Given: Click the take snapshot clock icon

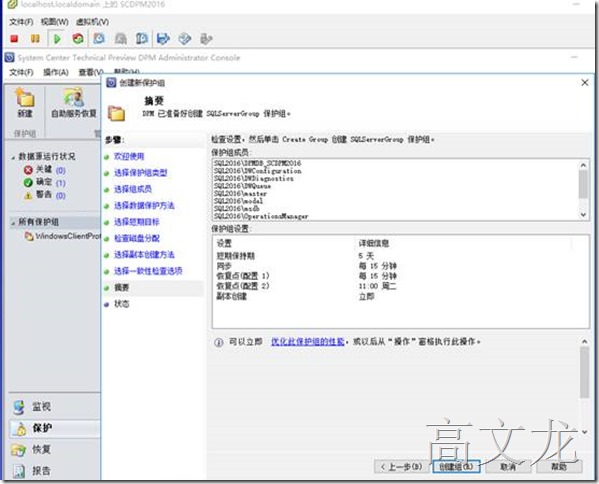Looking at the screenshot, I should [x=99, y=39].
